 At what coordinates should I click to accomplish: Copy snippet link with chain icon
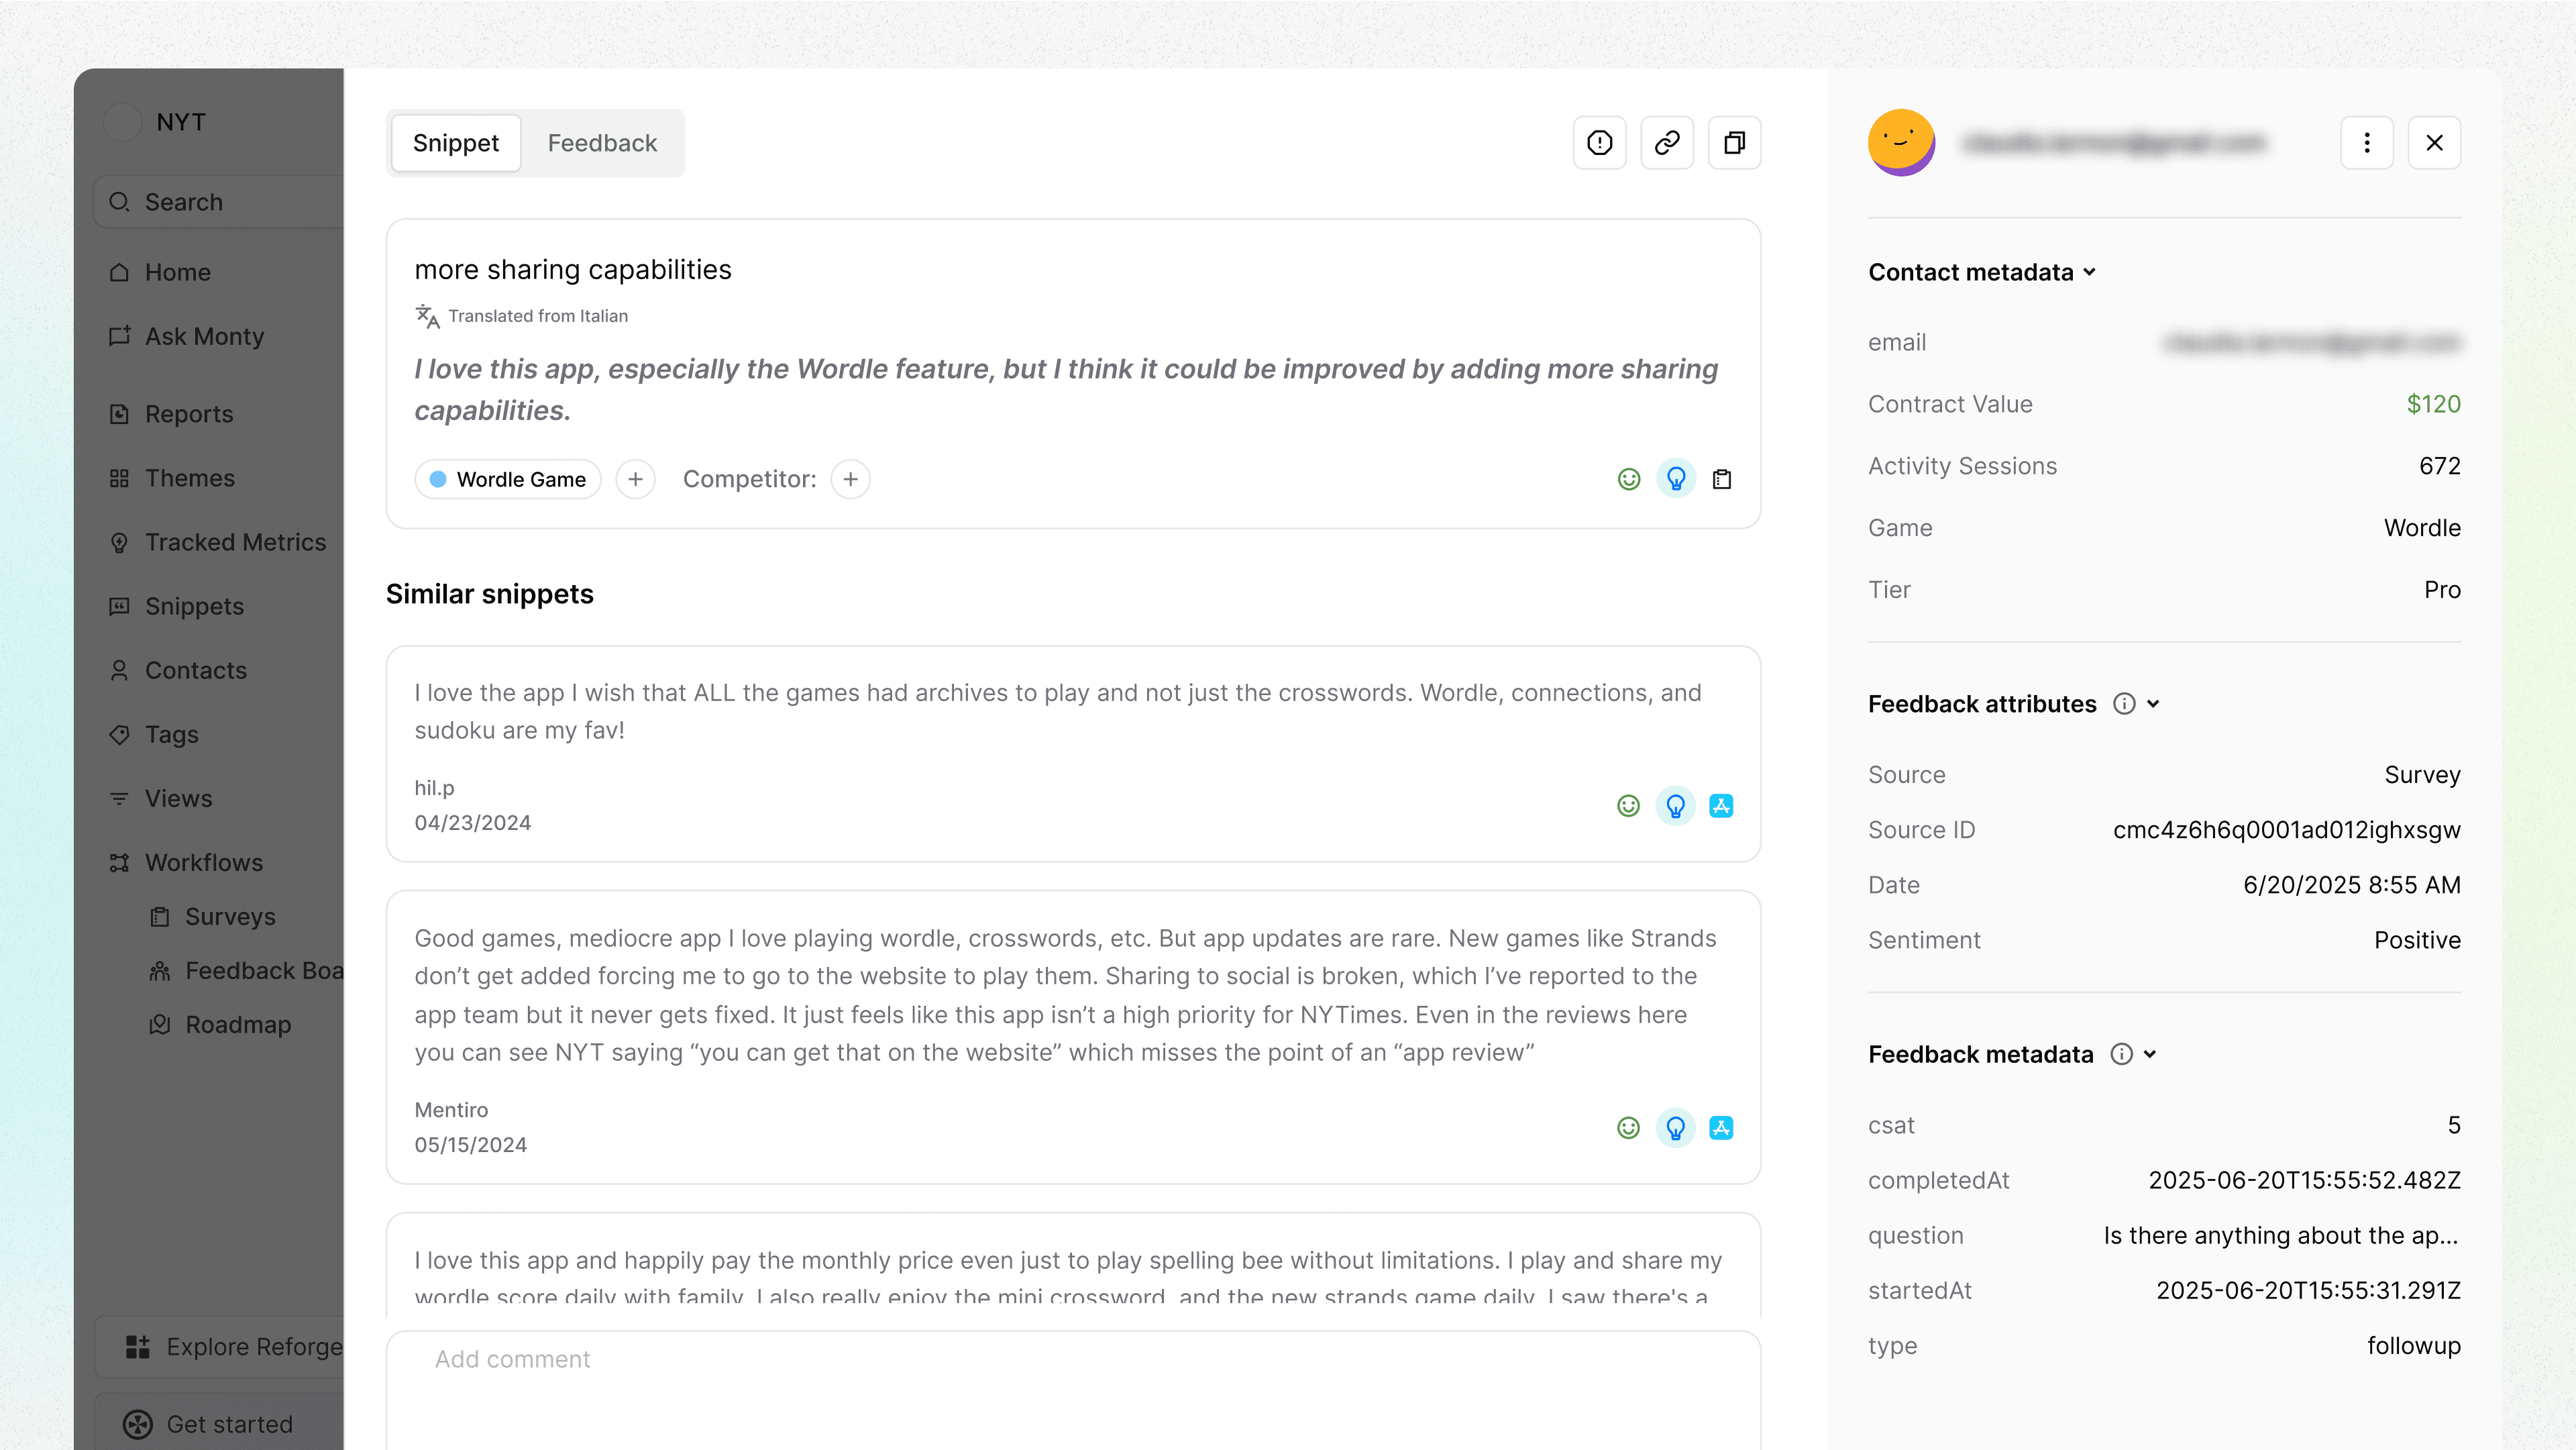tap(1667, 143)
